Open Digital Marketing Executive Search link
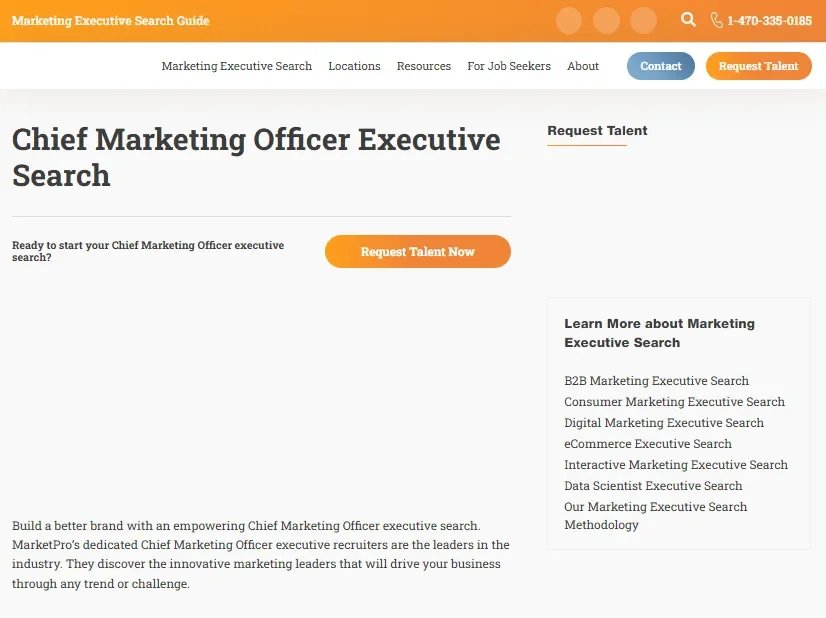 [x=664, y=423]
